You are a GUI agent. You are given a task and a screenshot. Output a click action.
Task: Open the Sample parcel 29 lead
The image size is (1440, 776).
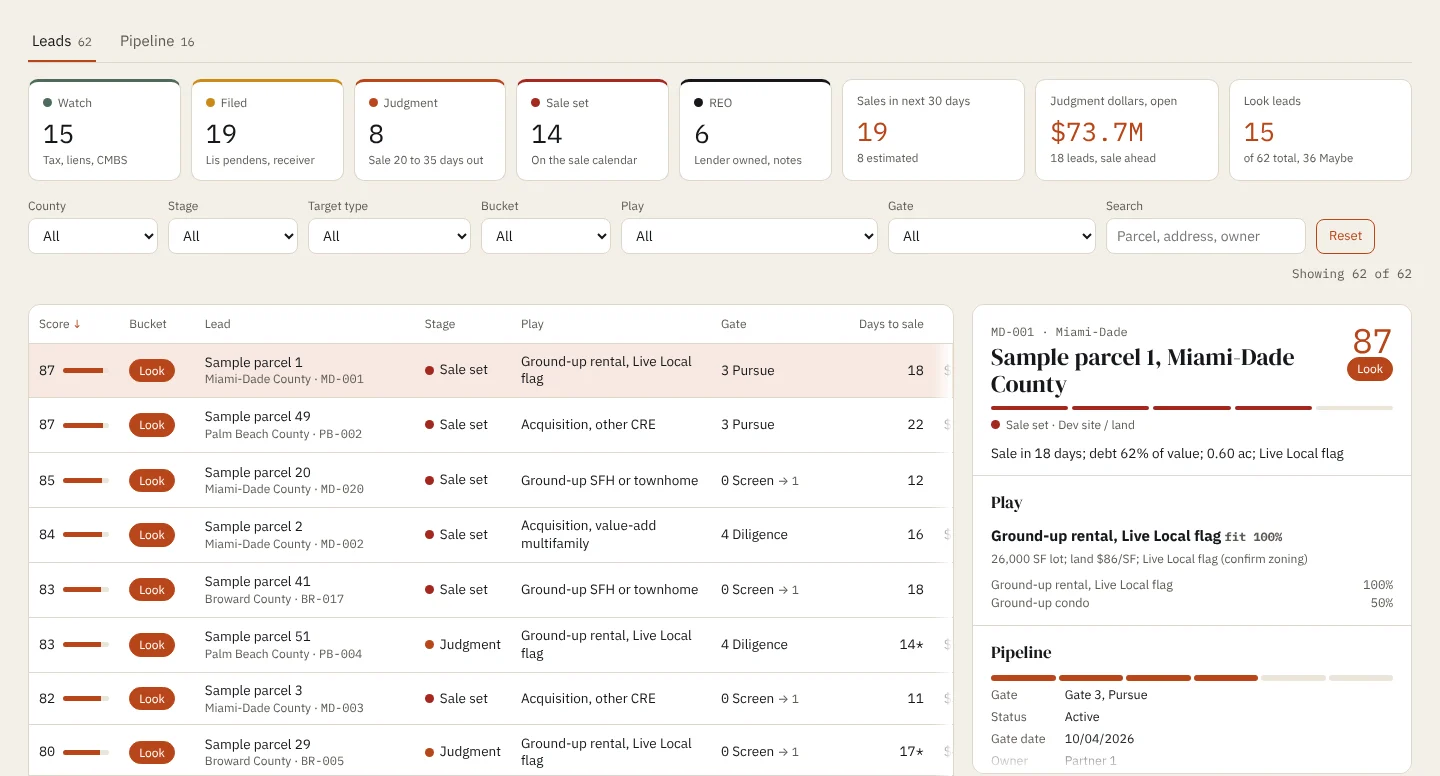[490, 752]
